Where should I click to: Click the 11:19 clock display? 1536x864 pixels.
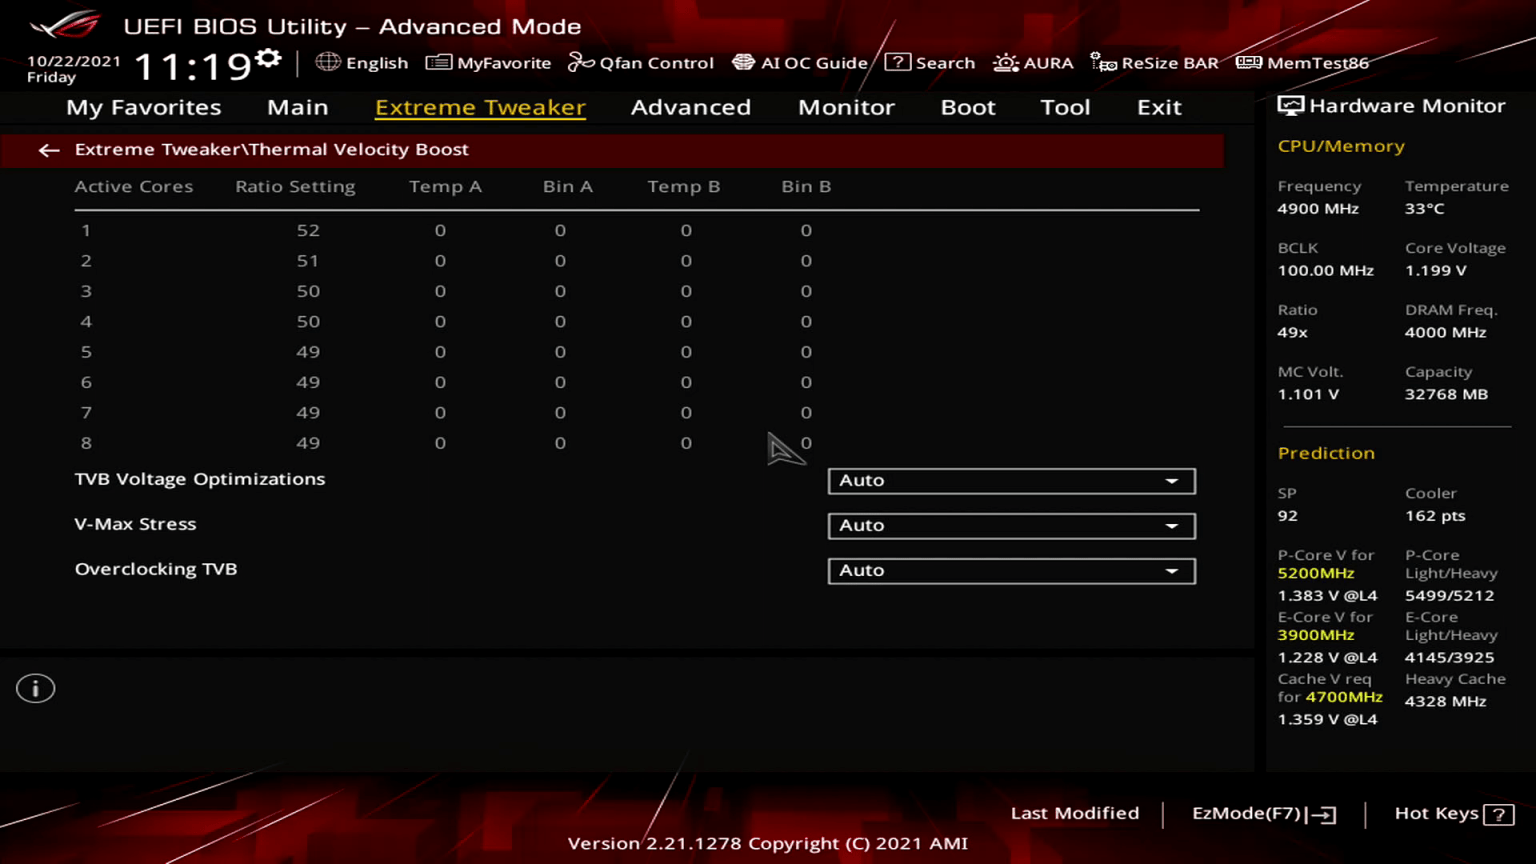point(193,67)
